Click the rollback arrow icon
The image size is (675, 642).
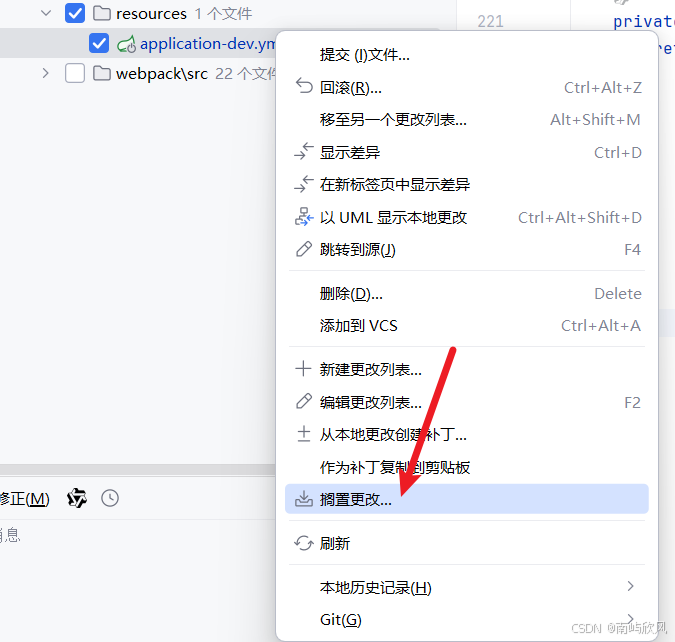(x=304, y=86)
